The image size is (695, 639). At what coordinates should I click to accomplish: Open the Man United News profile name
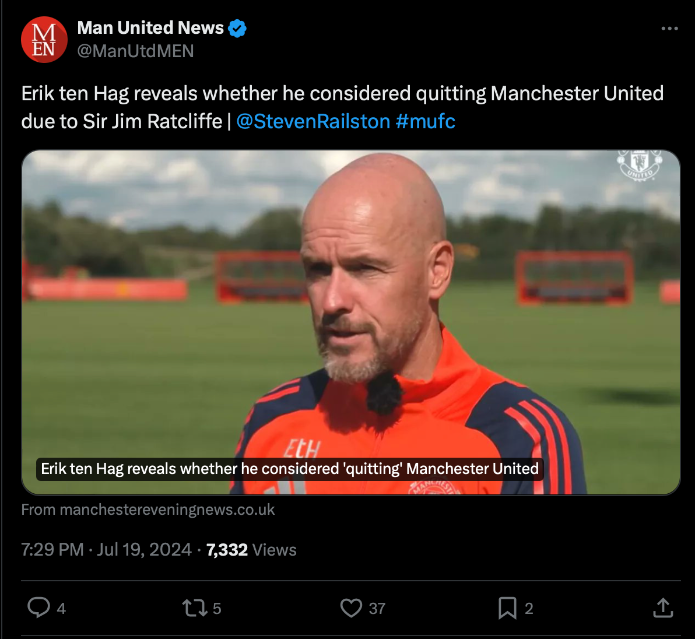(x=150, y=28)
